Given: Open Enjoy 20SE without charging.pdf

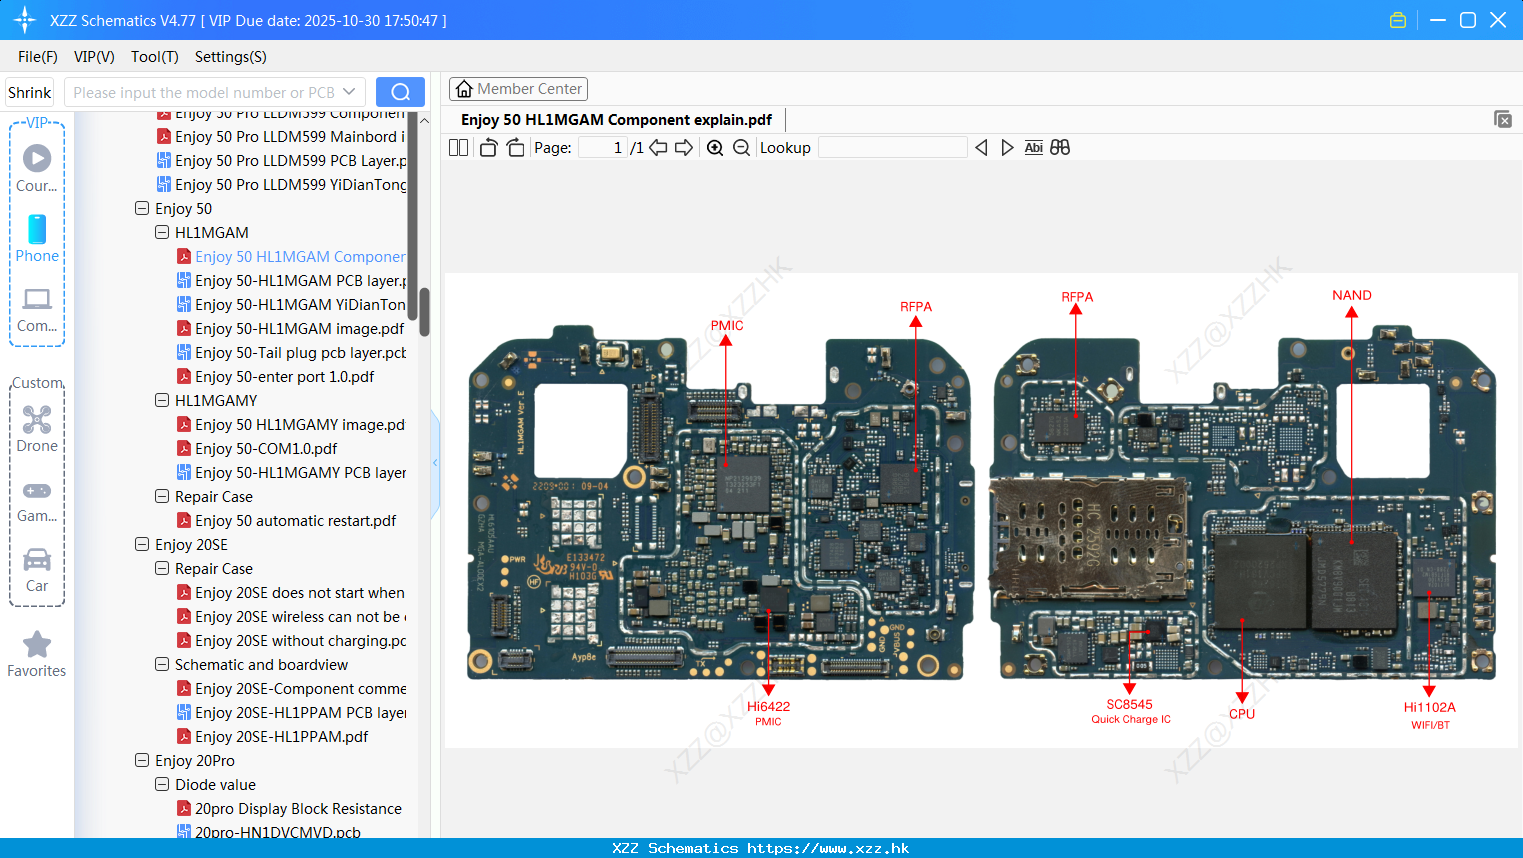Looking at the screenshot, I should click(292, 640).
